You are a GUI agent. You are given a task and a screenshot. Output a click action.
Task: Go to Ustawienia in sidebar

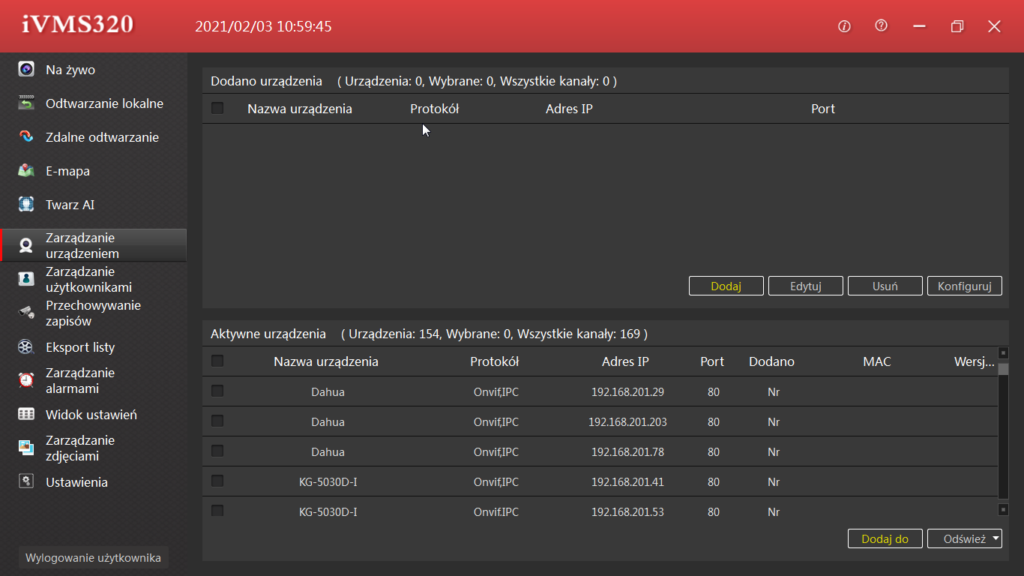pyautogui.click(x=76, y=482)
